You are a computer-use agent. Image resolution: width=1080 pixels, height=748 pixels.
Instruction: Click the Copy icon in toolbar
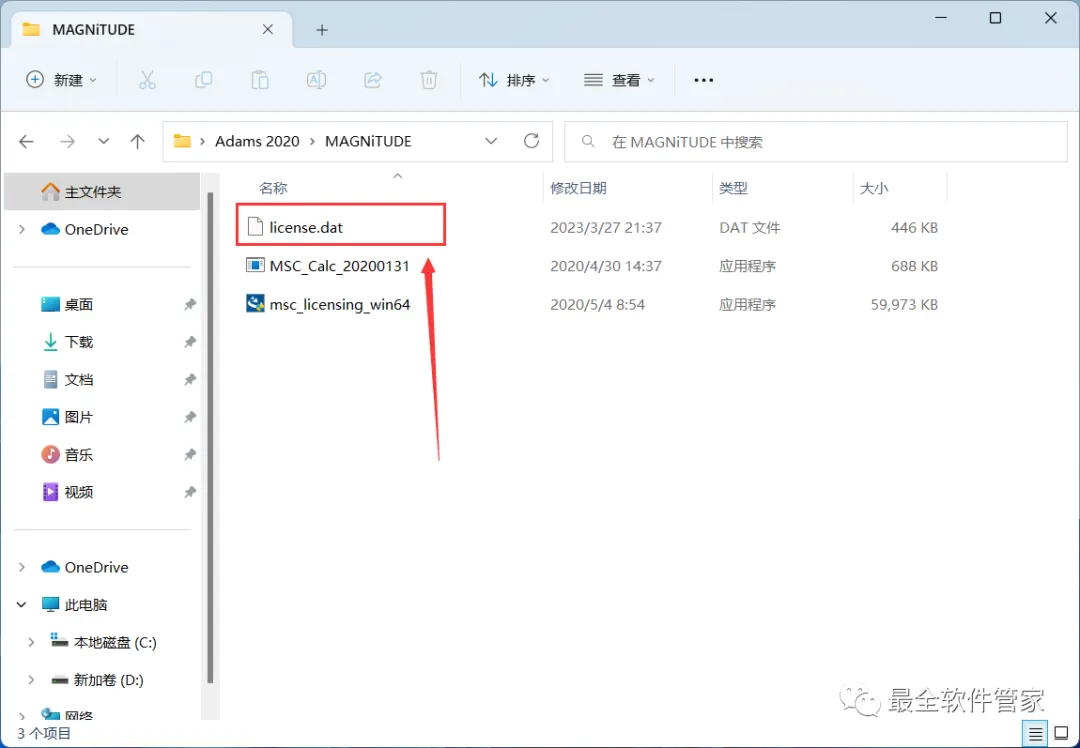tap(203, 80)
